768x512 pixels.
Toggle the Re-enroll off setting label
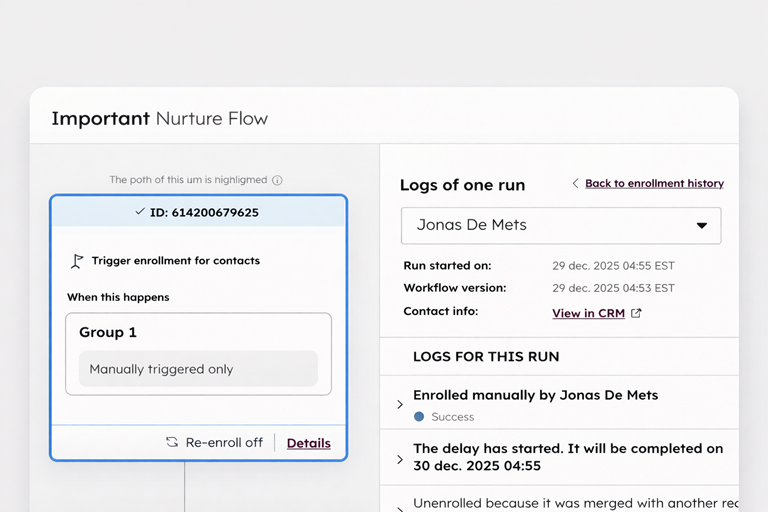click(224, 443)
